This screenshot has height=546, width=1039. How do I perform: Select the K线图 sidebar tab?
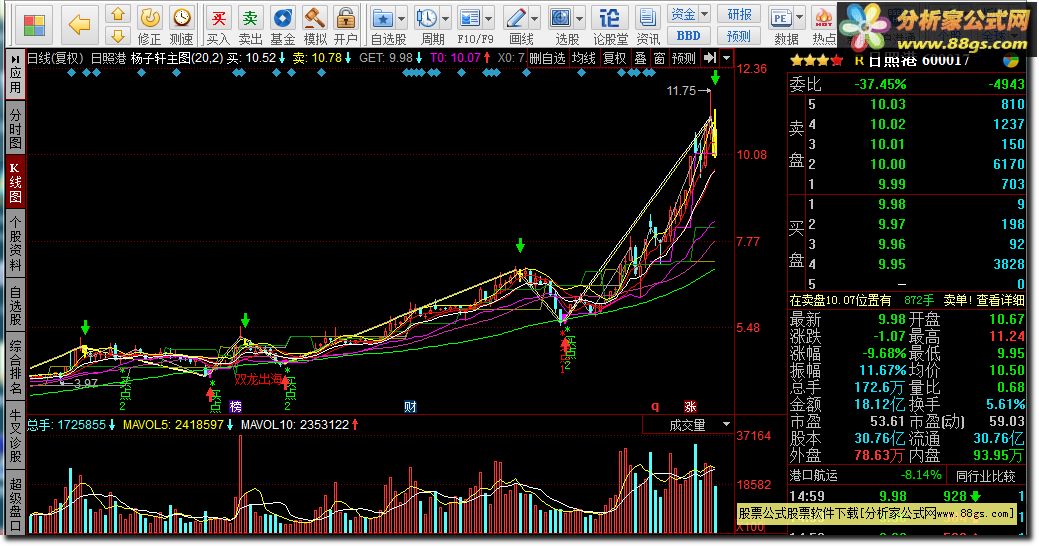tap(15, 182)
